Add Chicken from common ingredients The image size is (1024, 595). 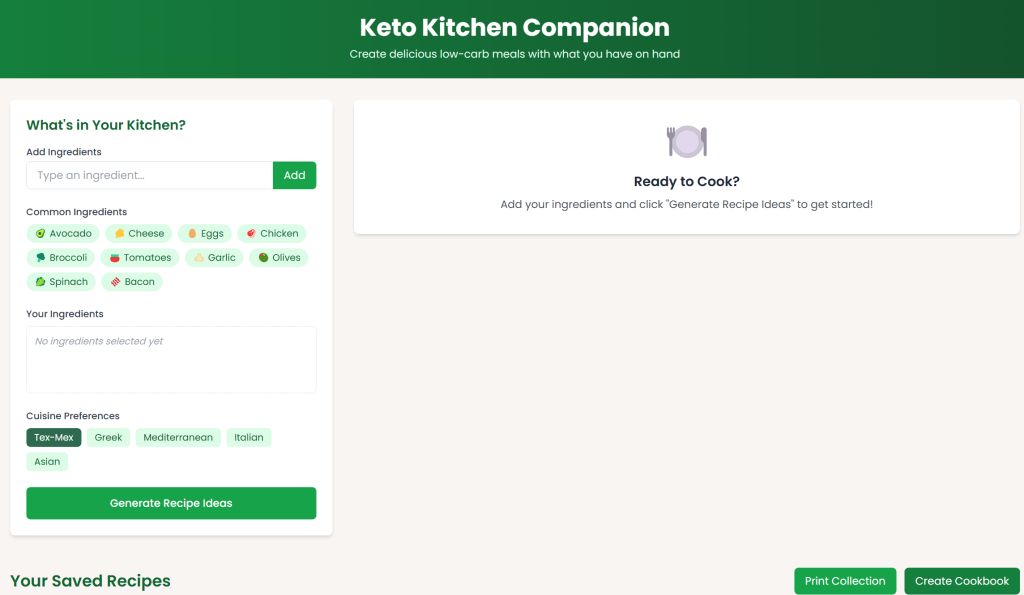pos(271,233)
